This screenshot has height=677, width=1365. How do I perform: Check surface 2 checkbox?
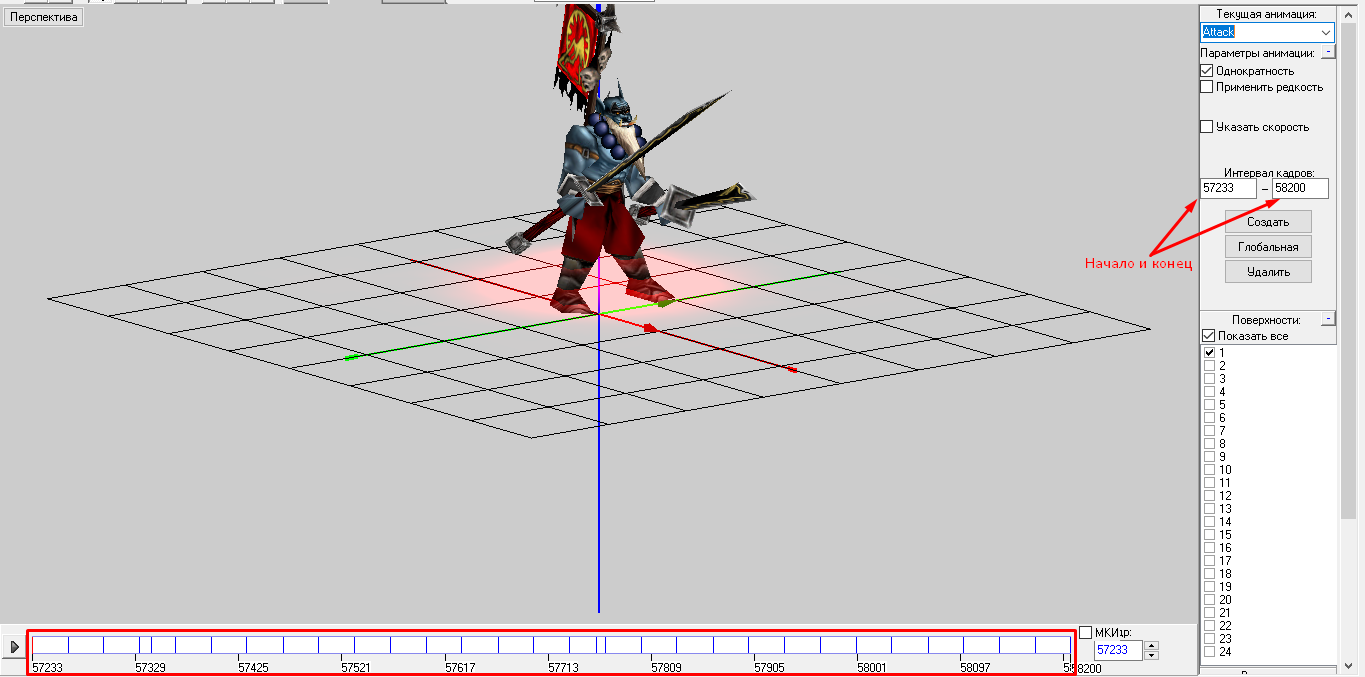click(1209, 366)
